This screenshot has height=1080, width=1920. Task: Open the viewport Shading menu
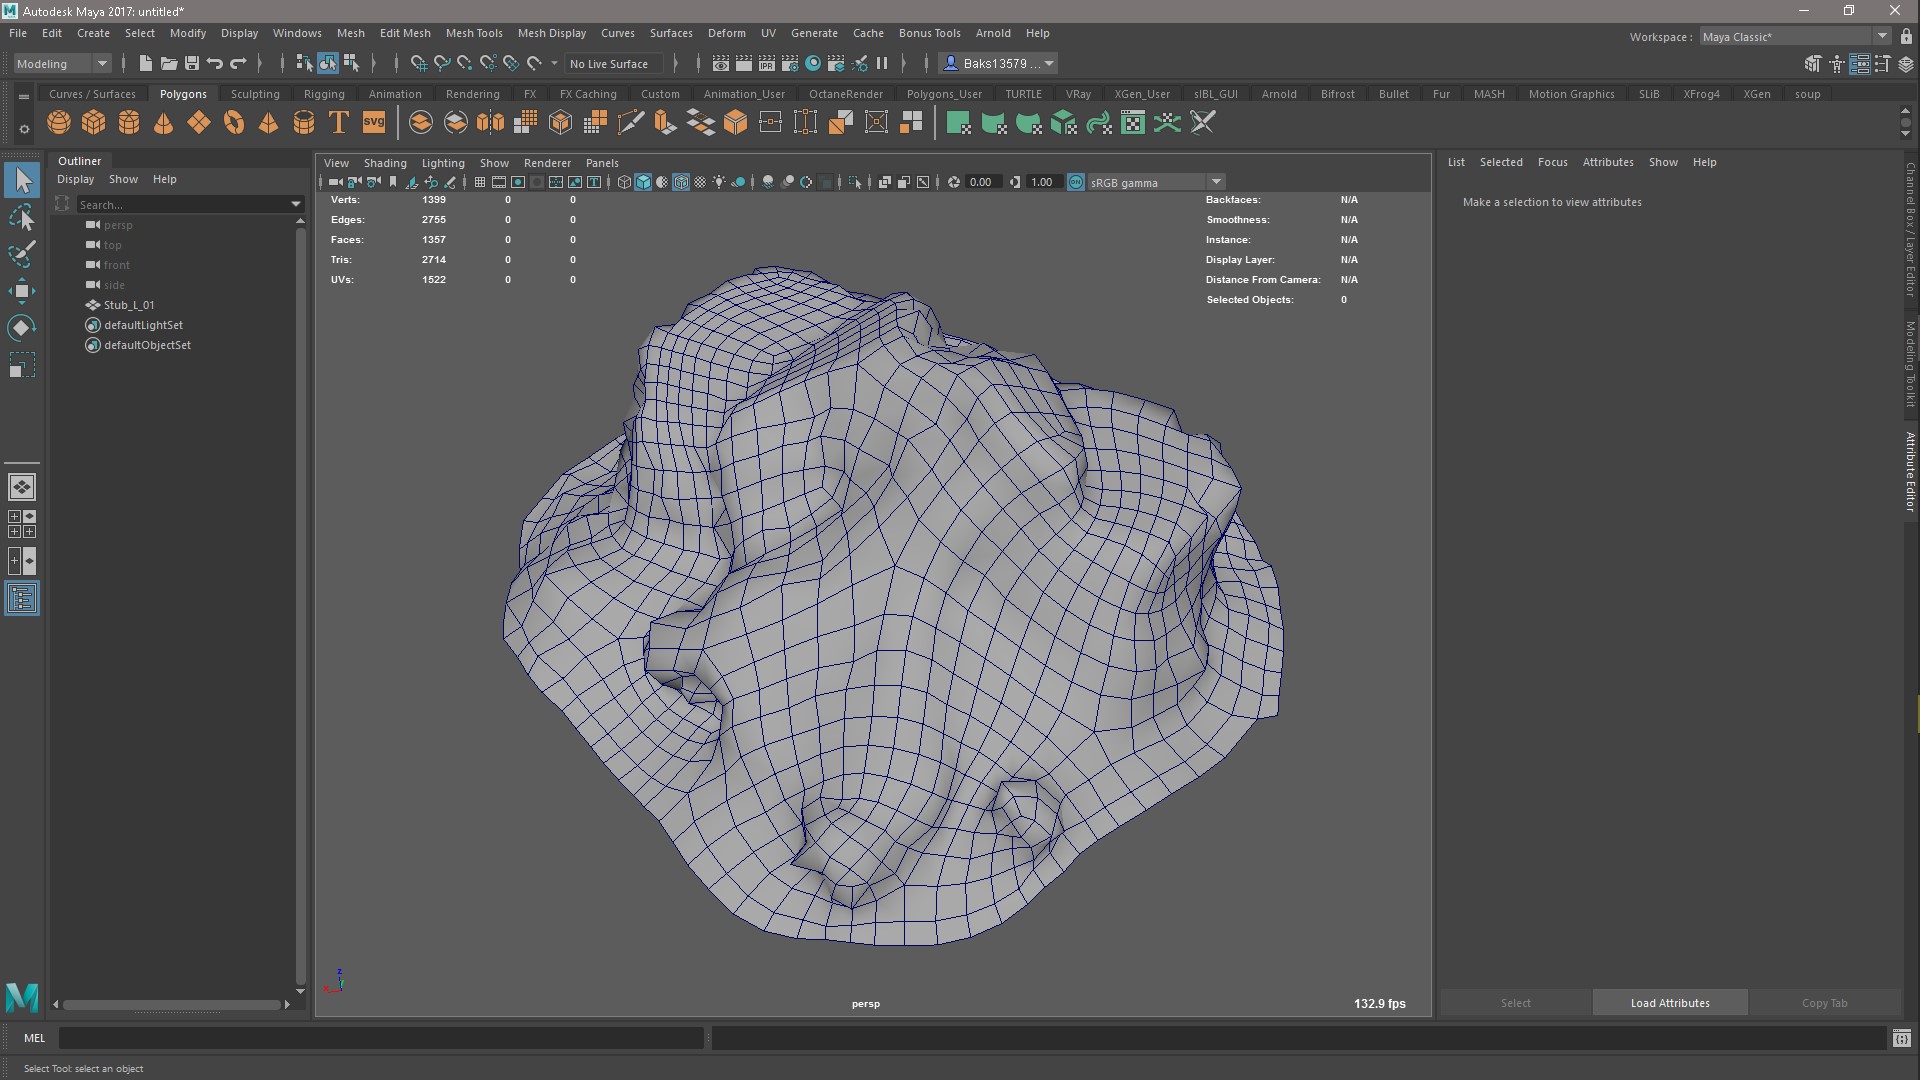385,163
